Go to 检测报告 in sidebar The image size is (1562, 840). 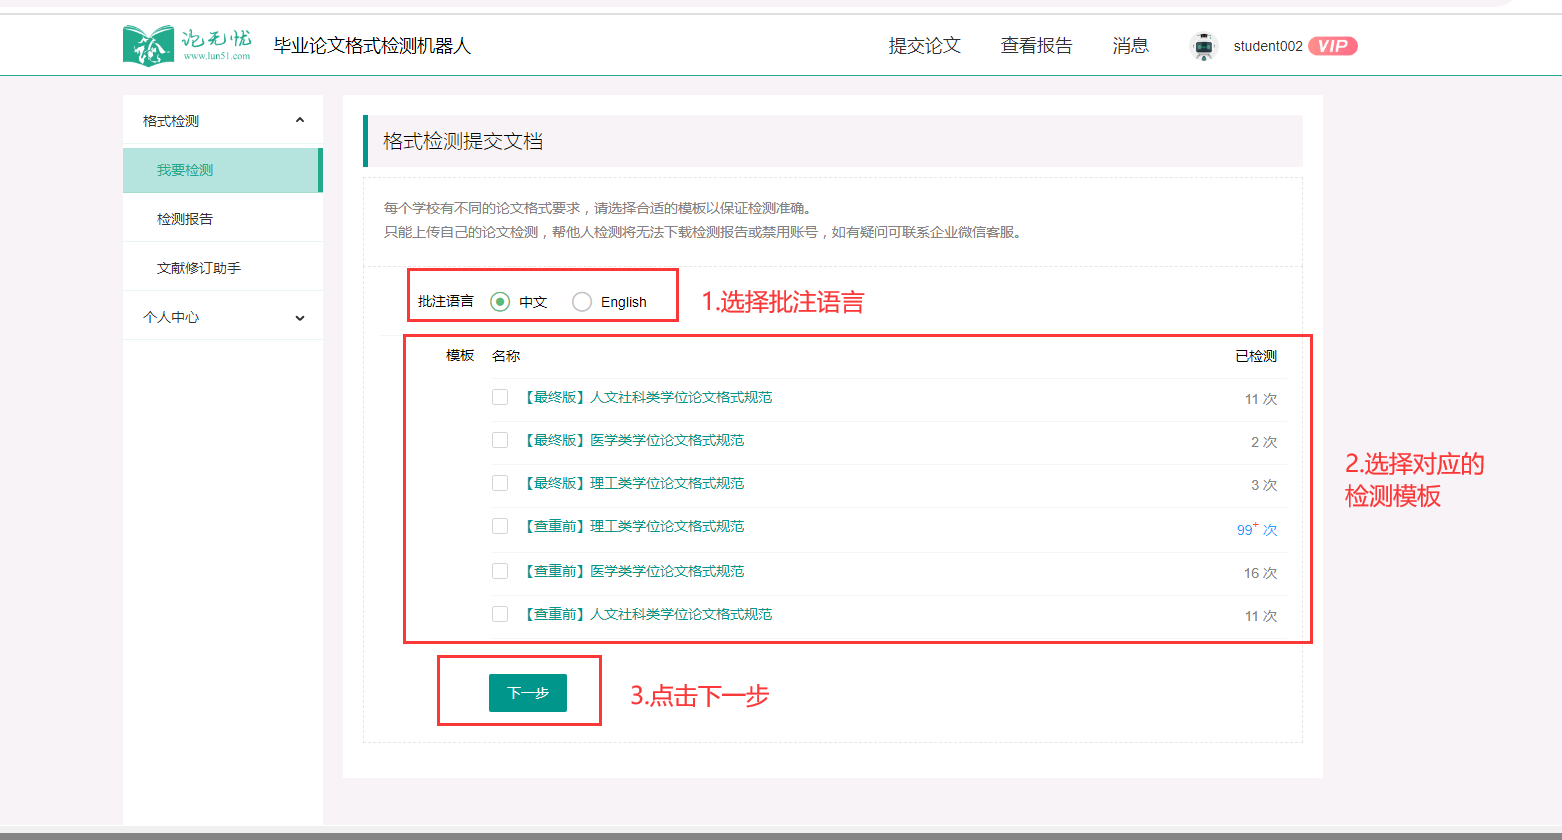[185, 219]
